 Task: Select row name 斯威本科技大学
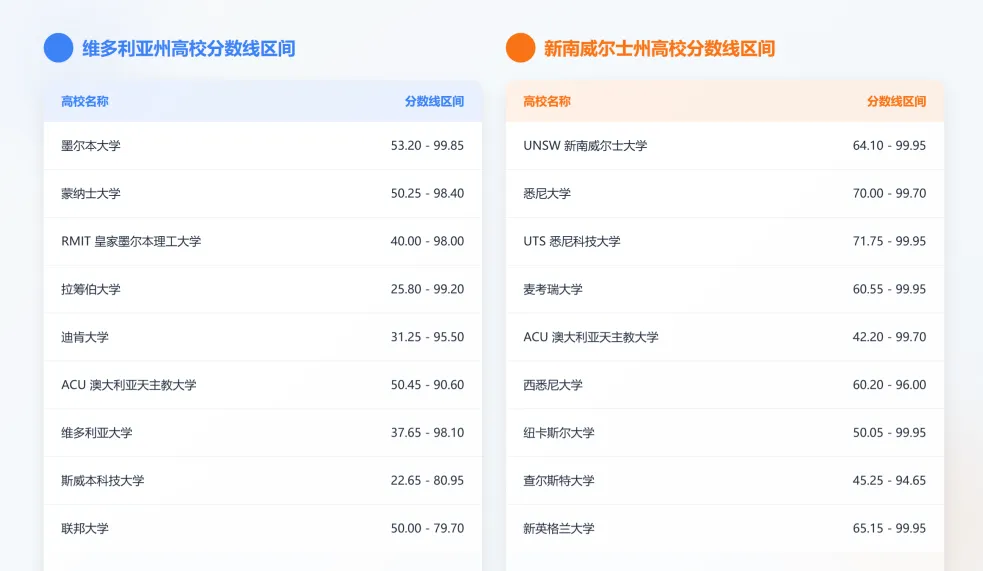(x=103, y=481)
